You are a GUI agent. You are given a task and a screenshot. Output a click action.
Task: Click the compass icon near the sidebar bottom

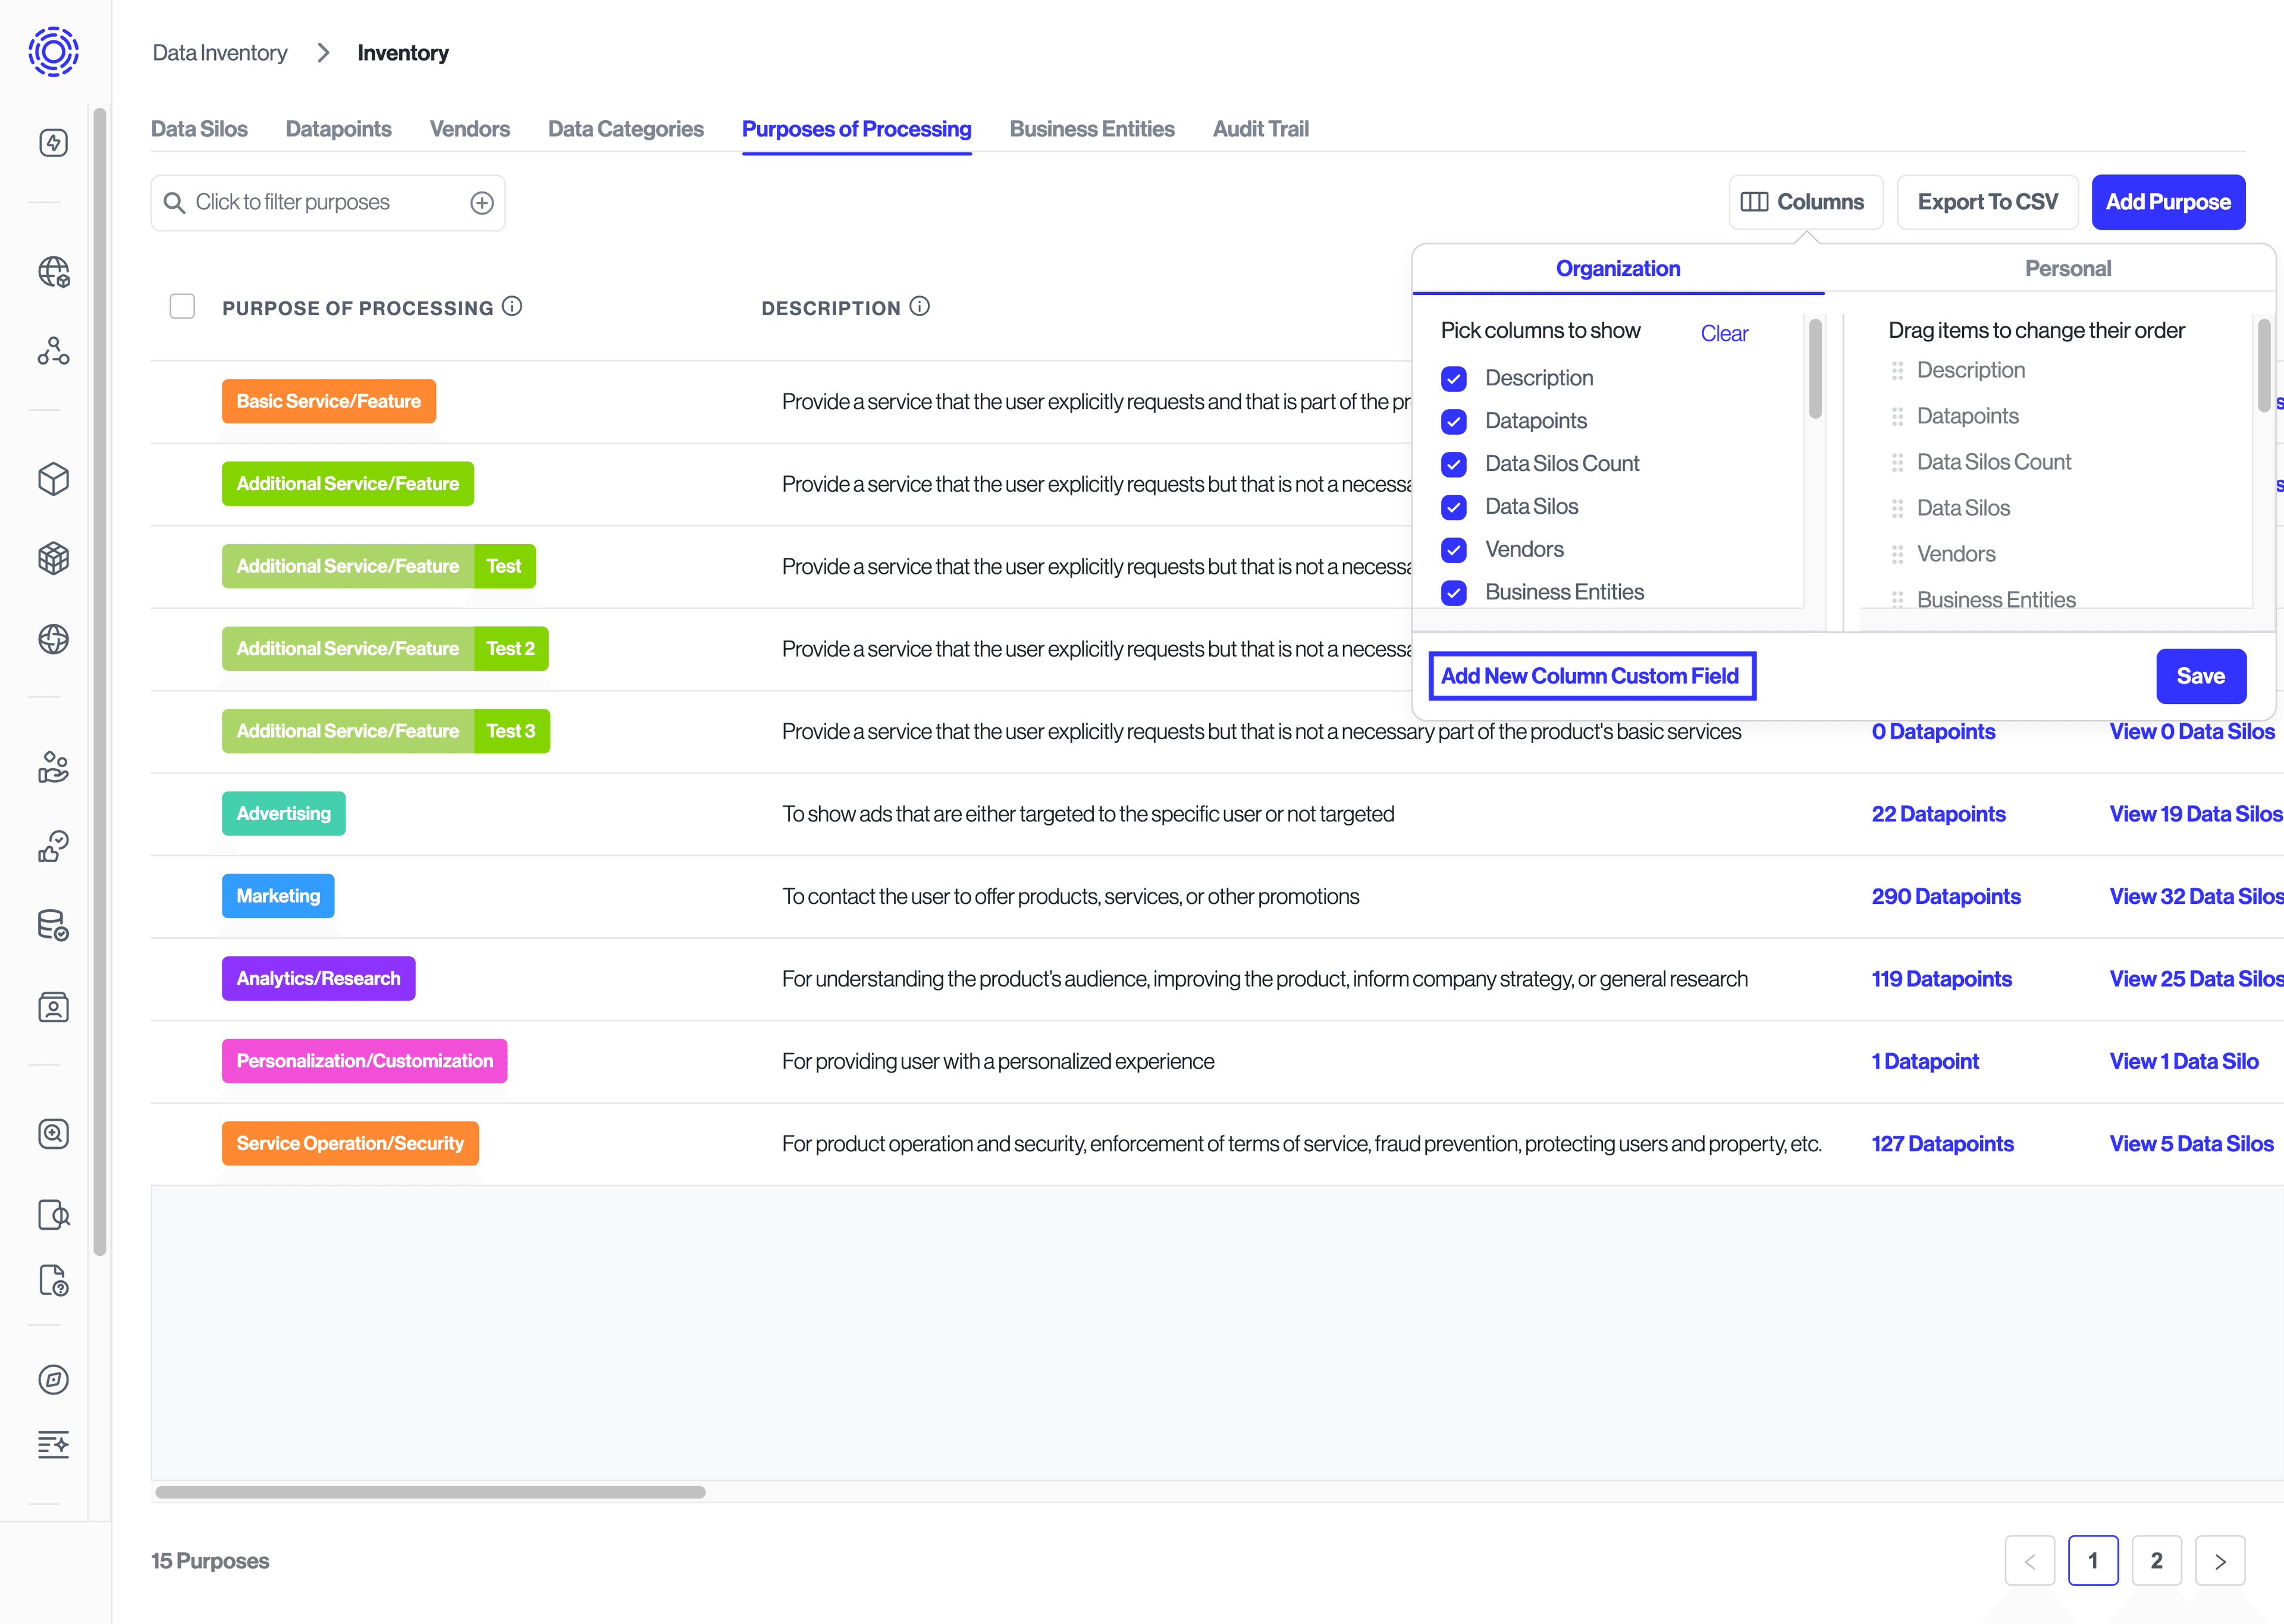click(x=53, y=1380)
